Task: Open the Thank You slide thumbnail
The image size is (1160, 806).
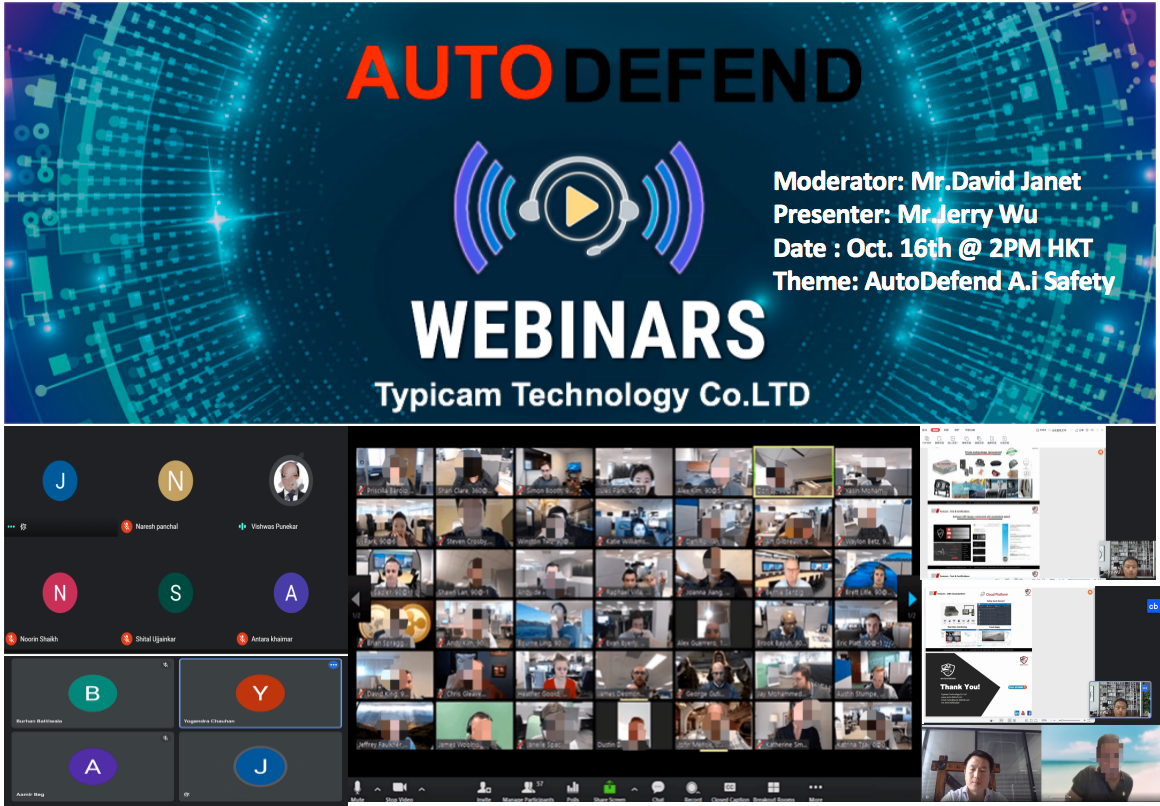Action: click(978, 685)
